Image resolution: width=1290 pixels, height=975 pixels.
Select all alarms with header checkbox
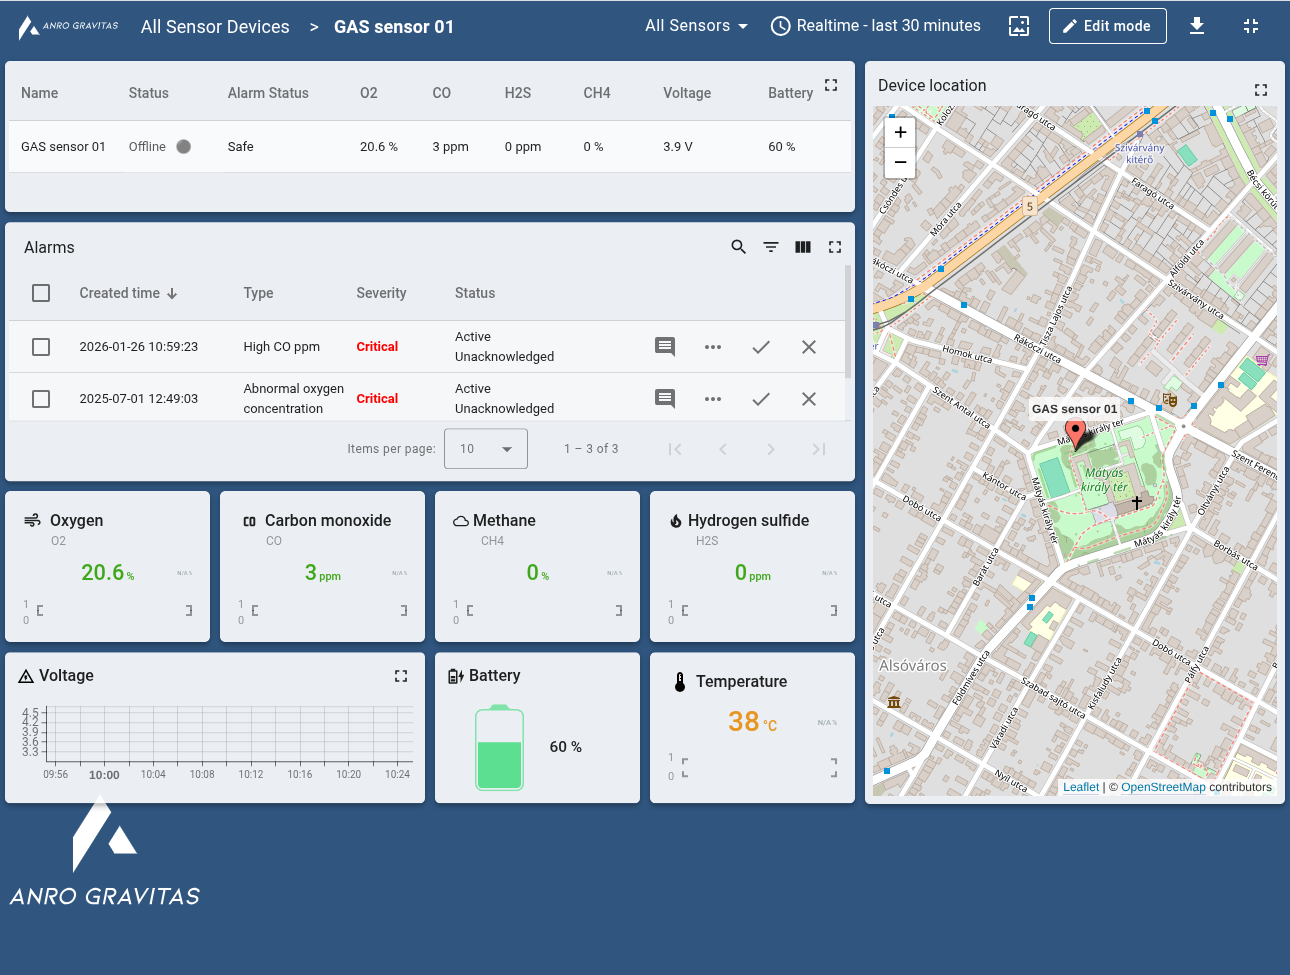pos(41,293)
